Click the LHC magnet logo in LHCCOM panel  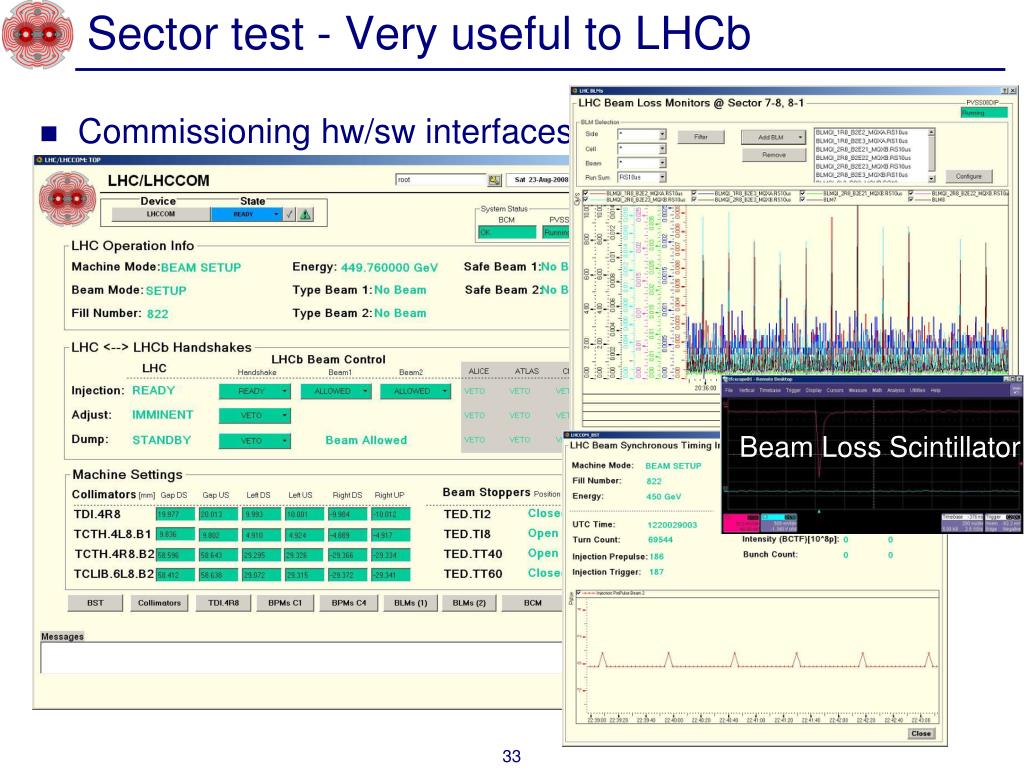pos(67,199)
